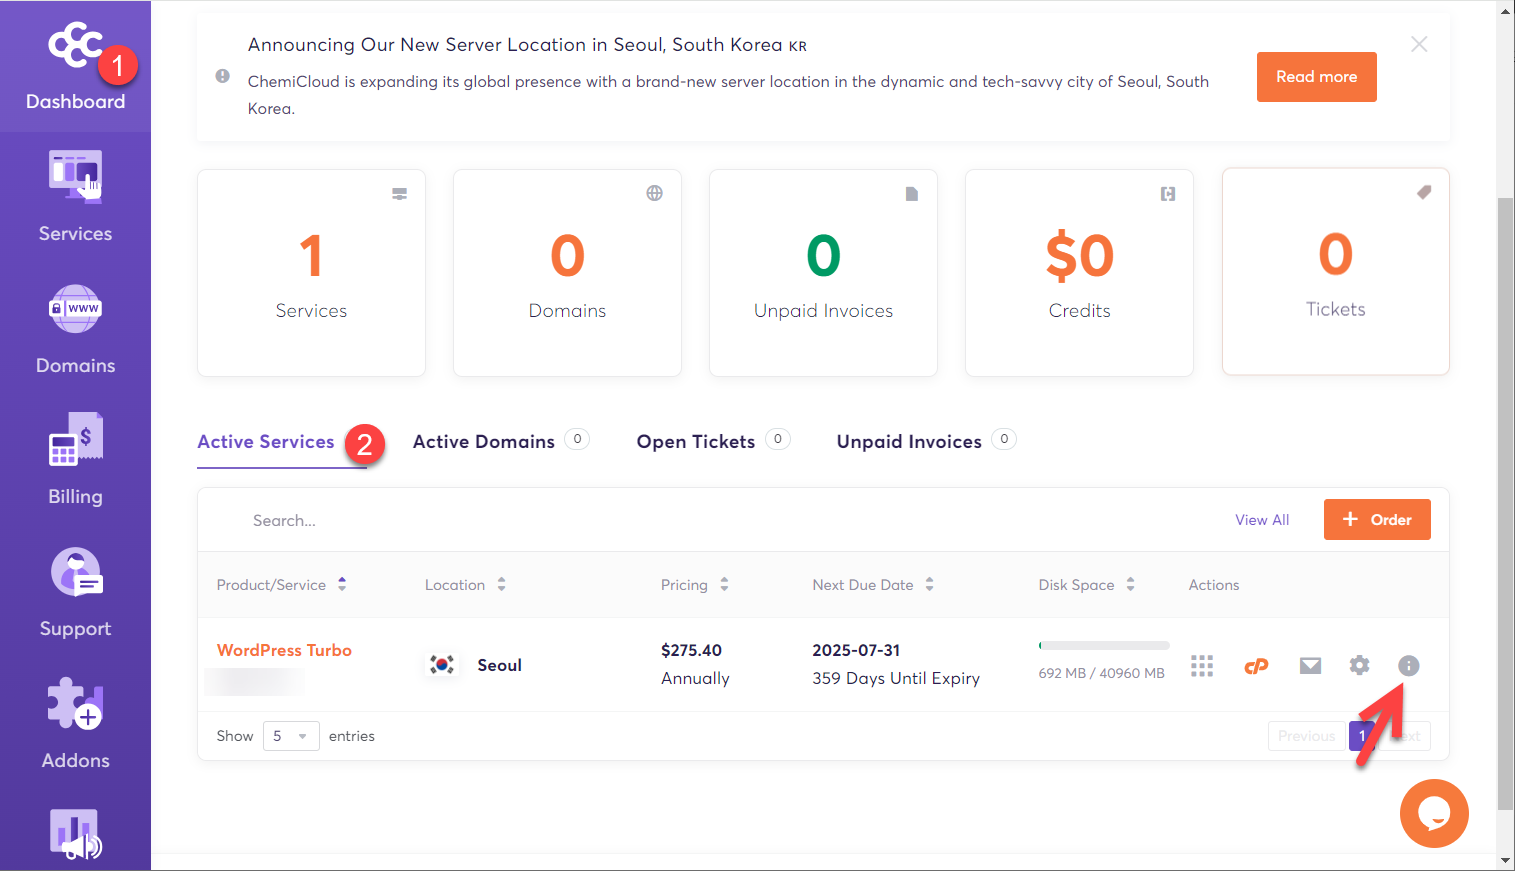This screenshot has height=871, width=1515.
Task: Click the info icon beside the announcement
Action: 222,76
